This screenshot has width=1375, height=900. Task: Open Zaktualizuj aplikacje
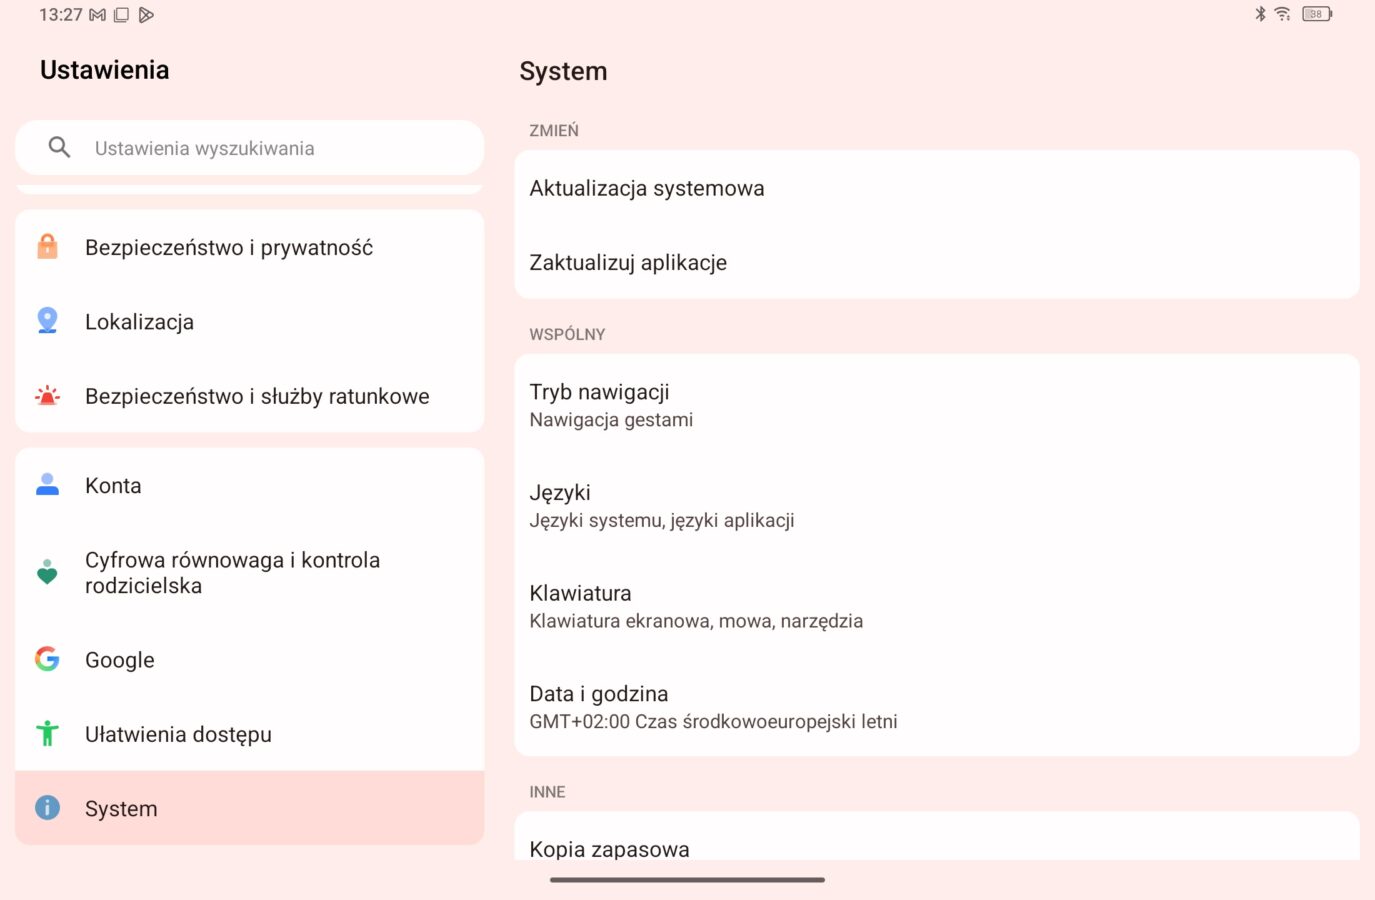937,262
